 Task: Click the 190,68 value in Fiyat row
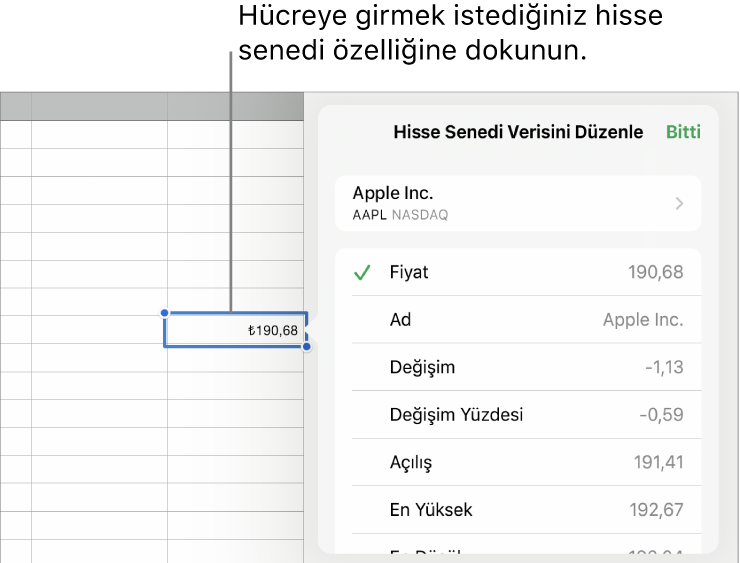click(x=656, y=272)
